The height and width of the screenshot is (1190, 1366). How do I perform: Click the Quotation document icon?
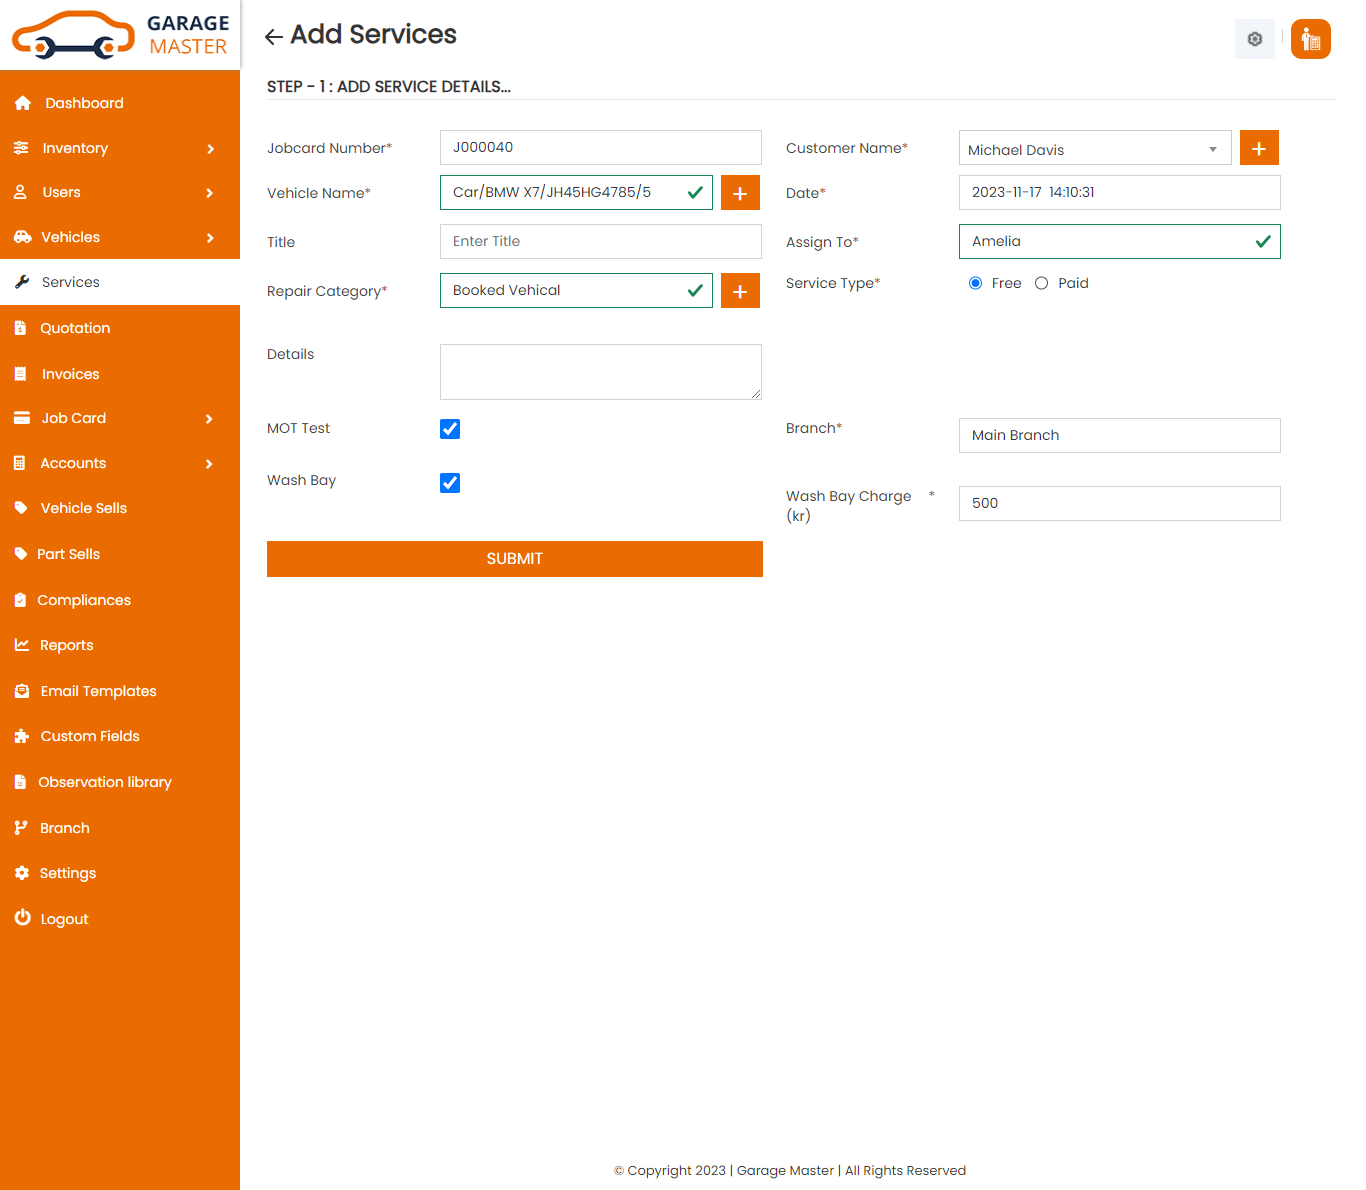20,328
